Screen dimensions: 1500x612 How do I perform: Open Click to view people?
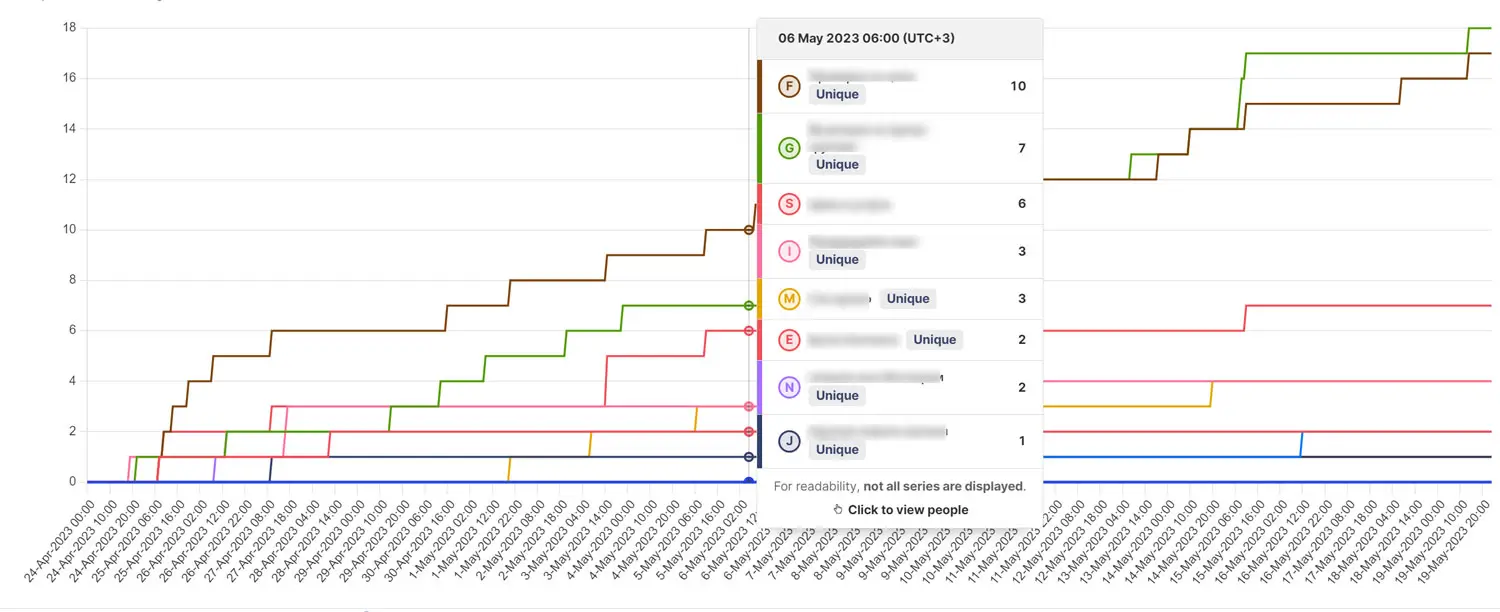tap(900, 509)
